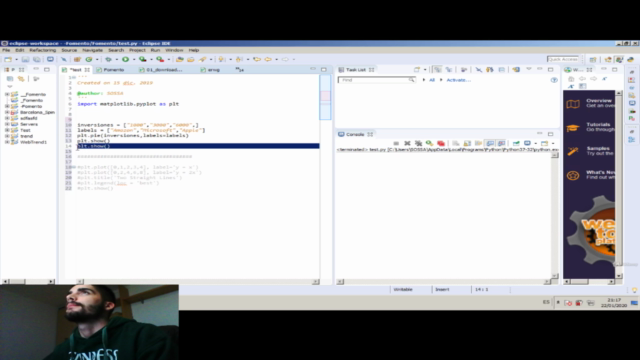Open the Tutorials link in Welcome
Viewport: 640px width, 360px height.
pos(598,124)
